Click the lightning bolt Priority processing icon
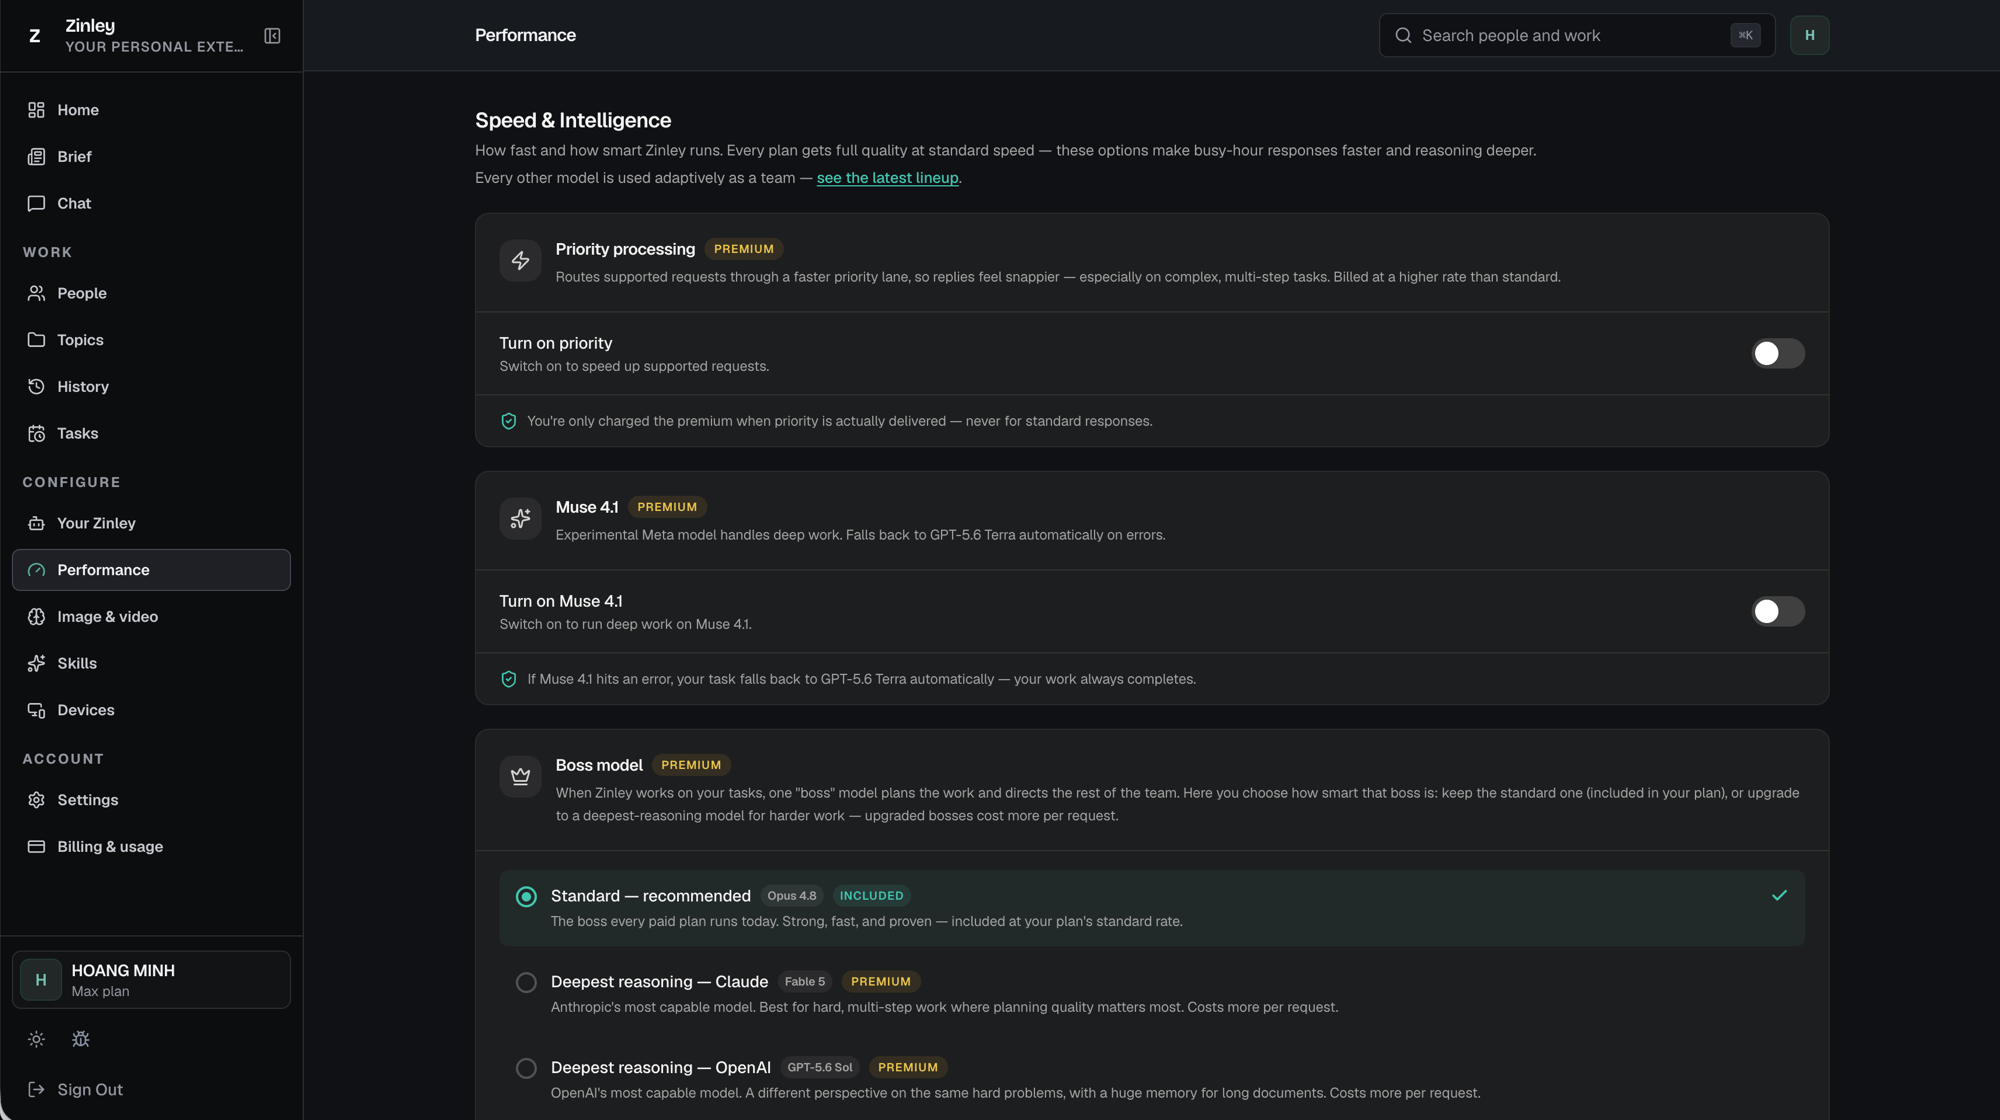This screenshot has width=2000, height=1120. click(520, 261)
